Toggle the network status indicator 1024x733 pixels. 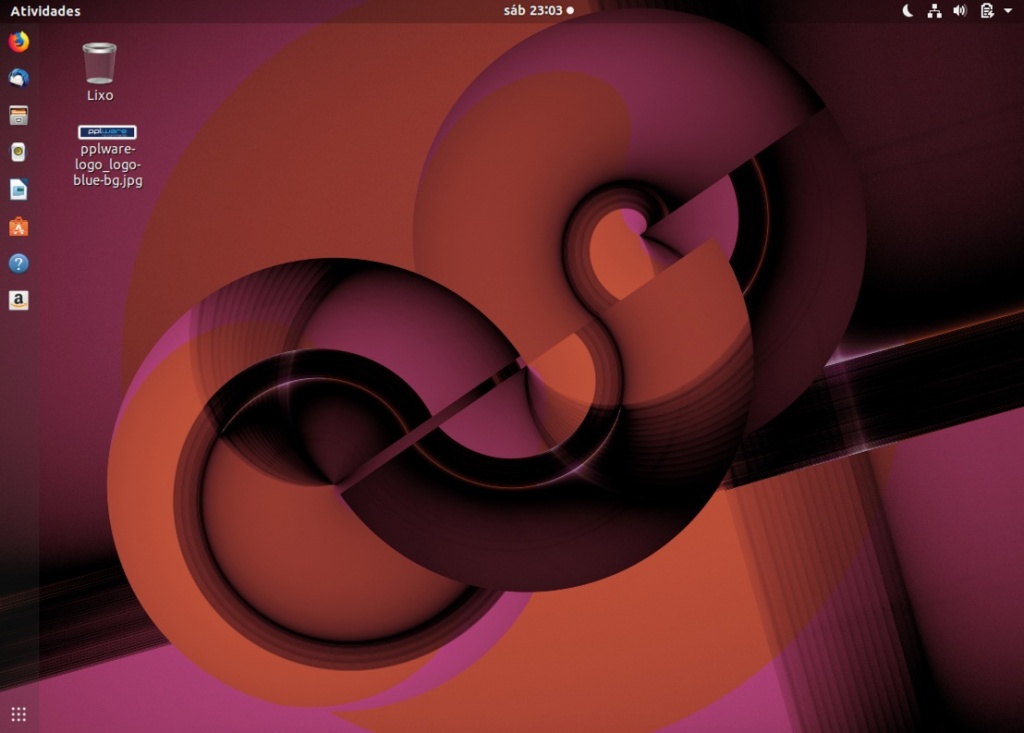934,11
